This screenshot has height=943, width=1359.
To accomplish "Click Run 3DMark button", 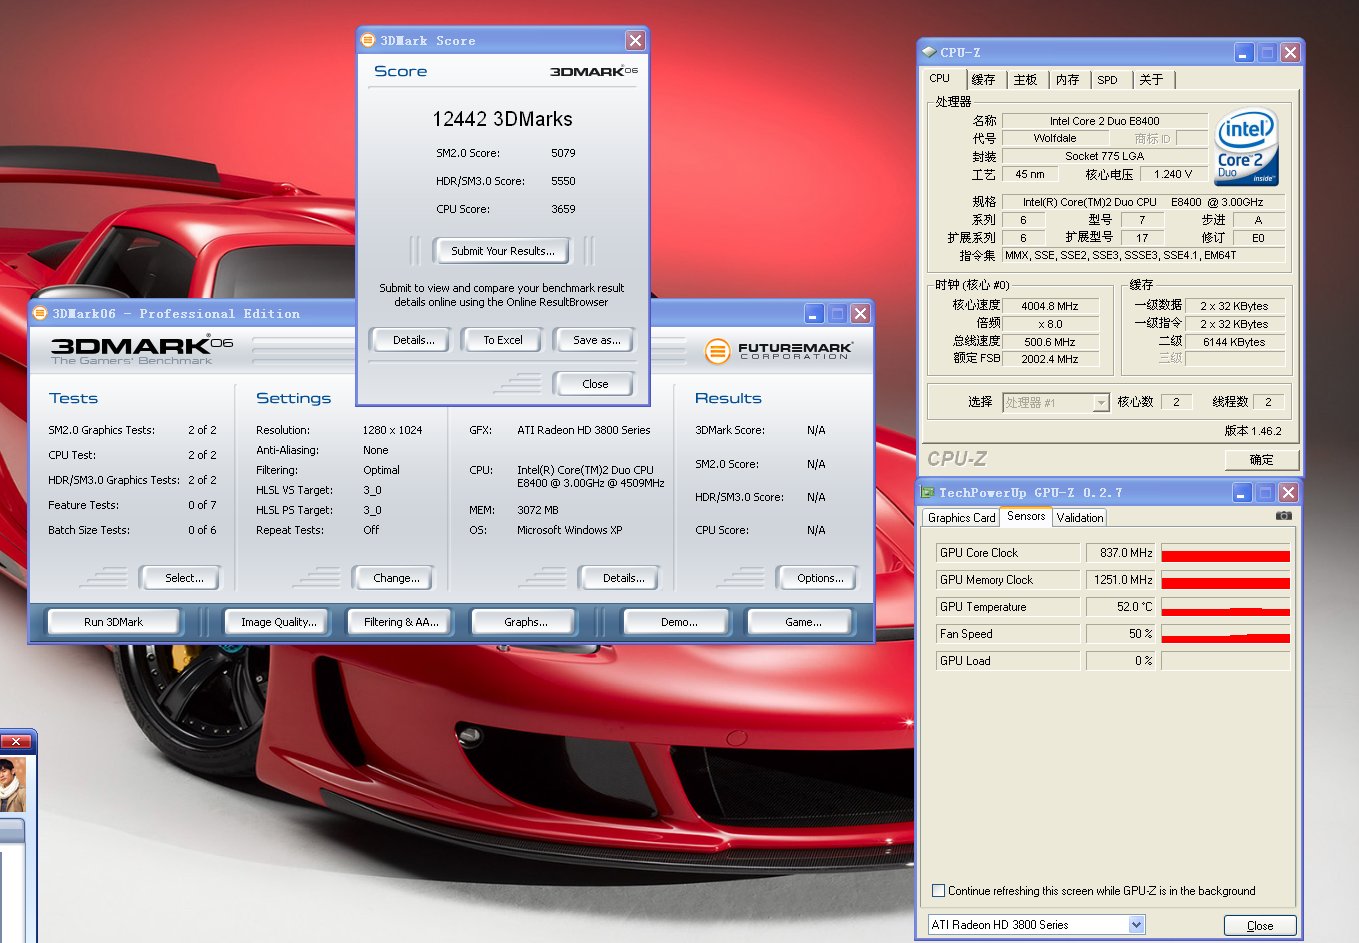I will pos(113,622).
